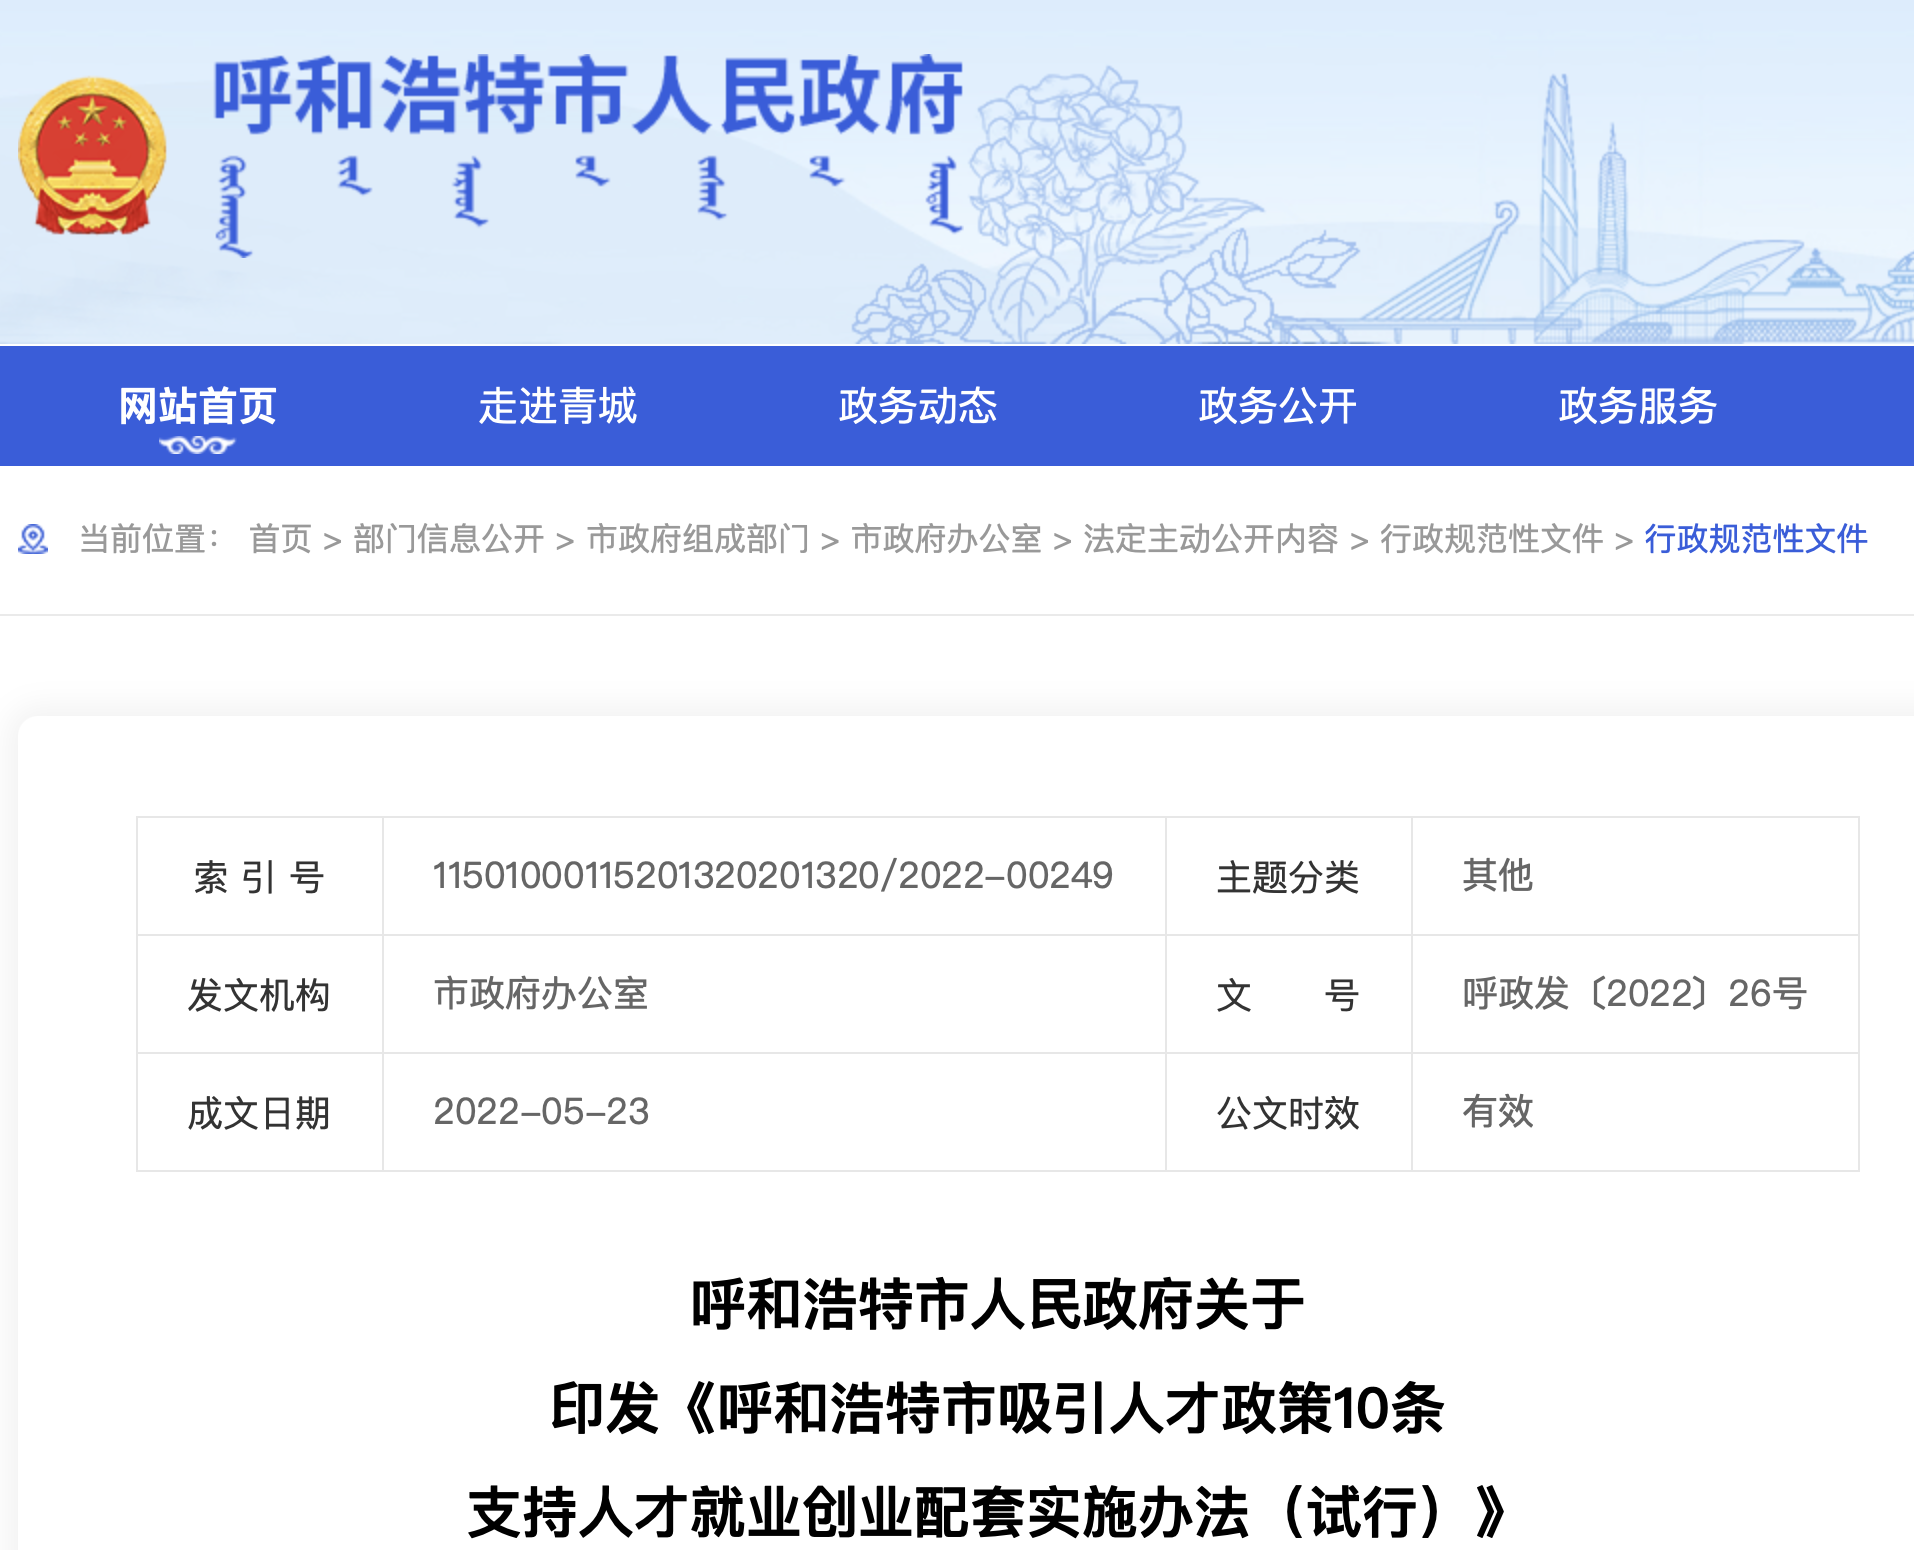
Task: Click the index number 11501000115201320201320/2022-00249
Action: [772, 876]
